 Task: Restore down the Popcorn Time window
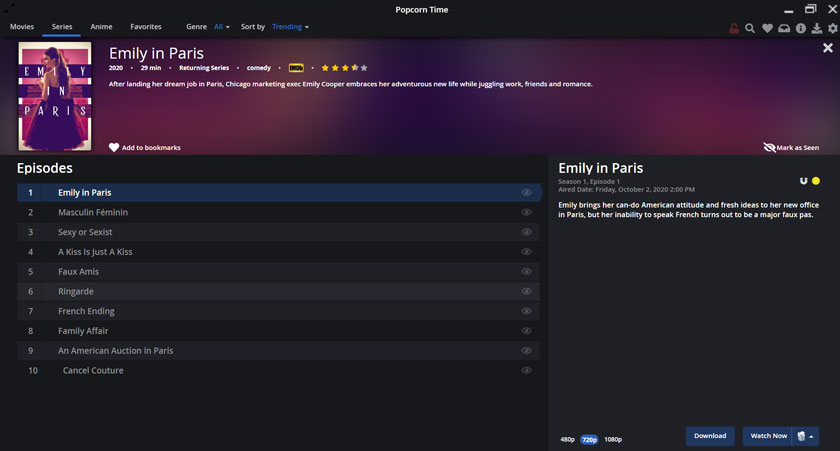click(x=811, y=9)
